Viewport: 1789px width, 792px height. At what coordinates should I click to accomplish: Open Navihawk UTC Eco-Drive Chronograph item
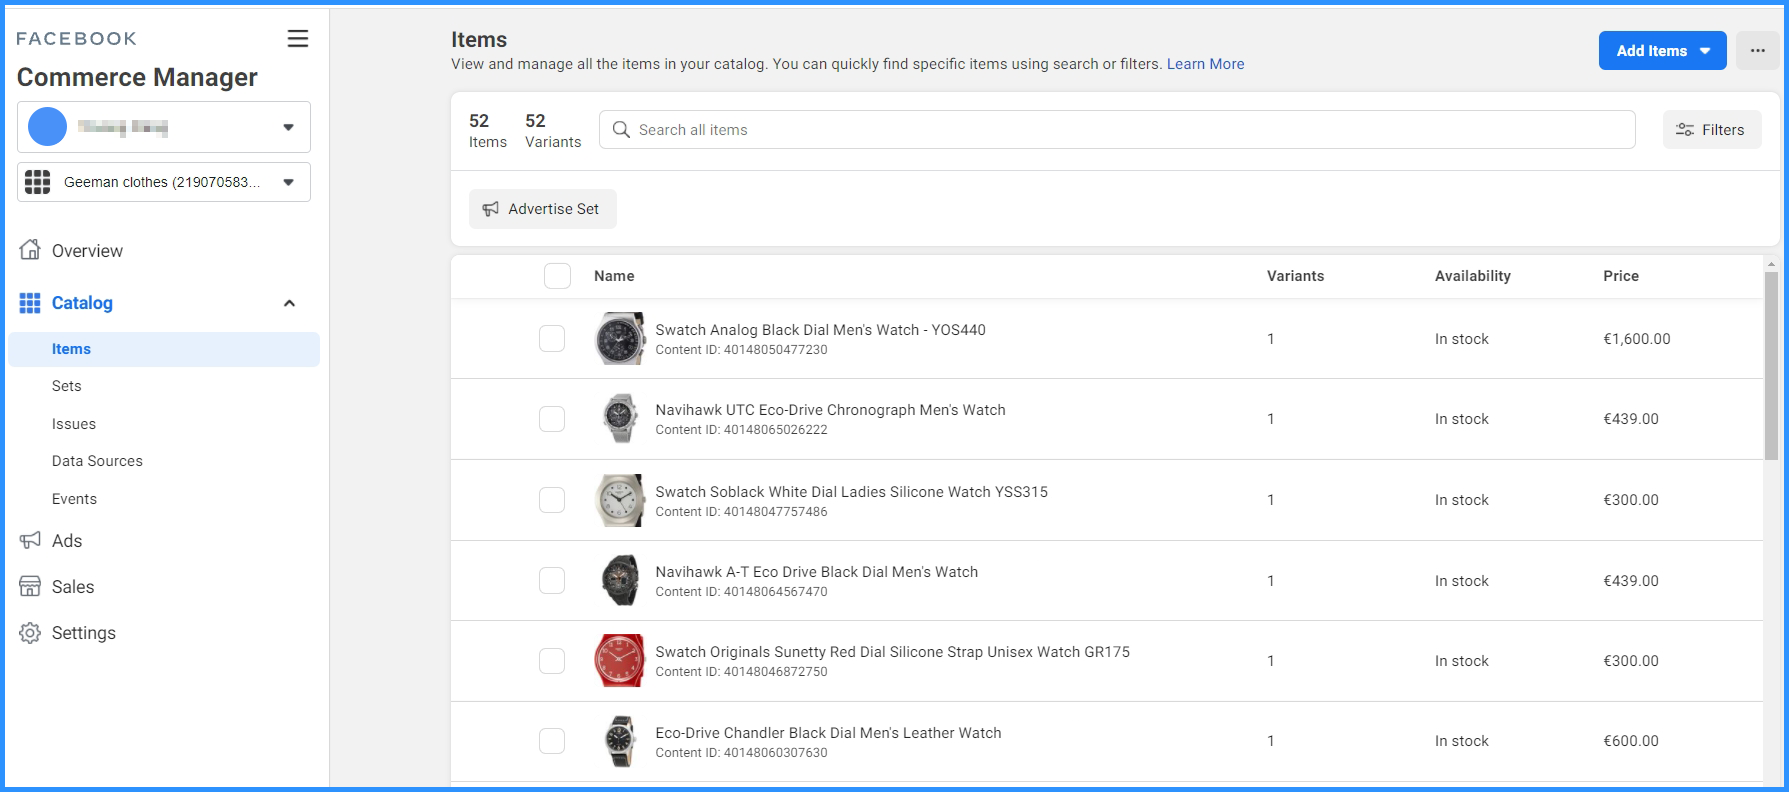[830, 410]
